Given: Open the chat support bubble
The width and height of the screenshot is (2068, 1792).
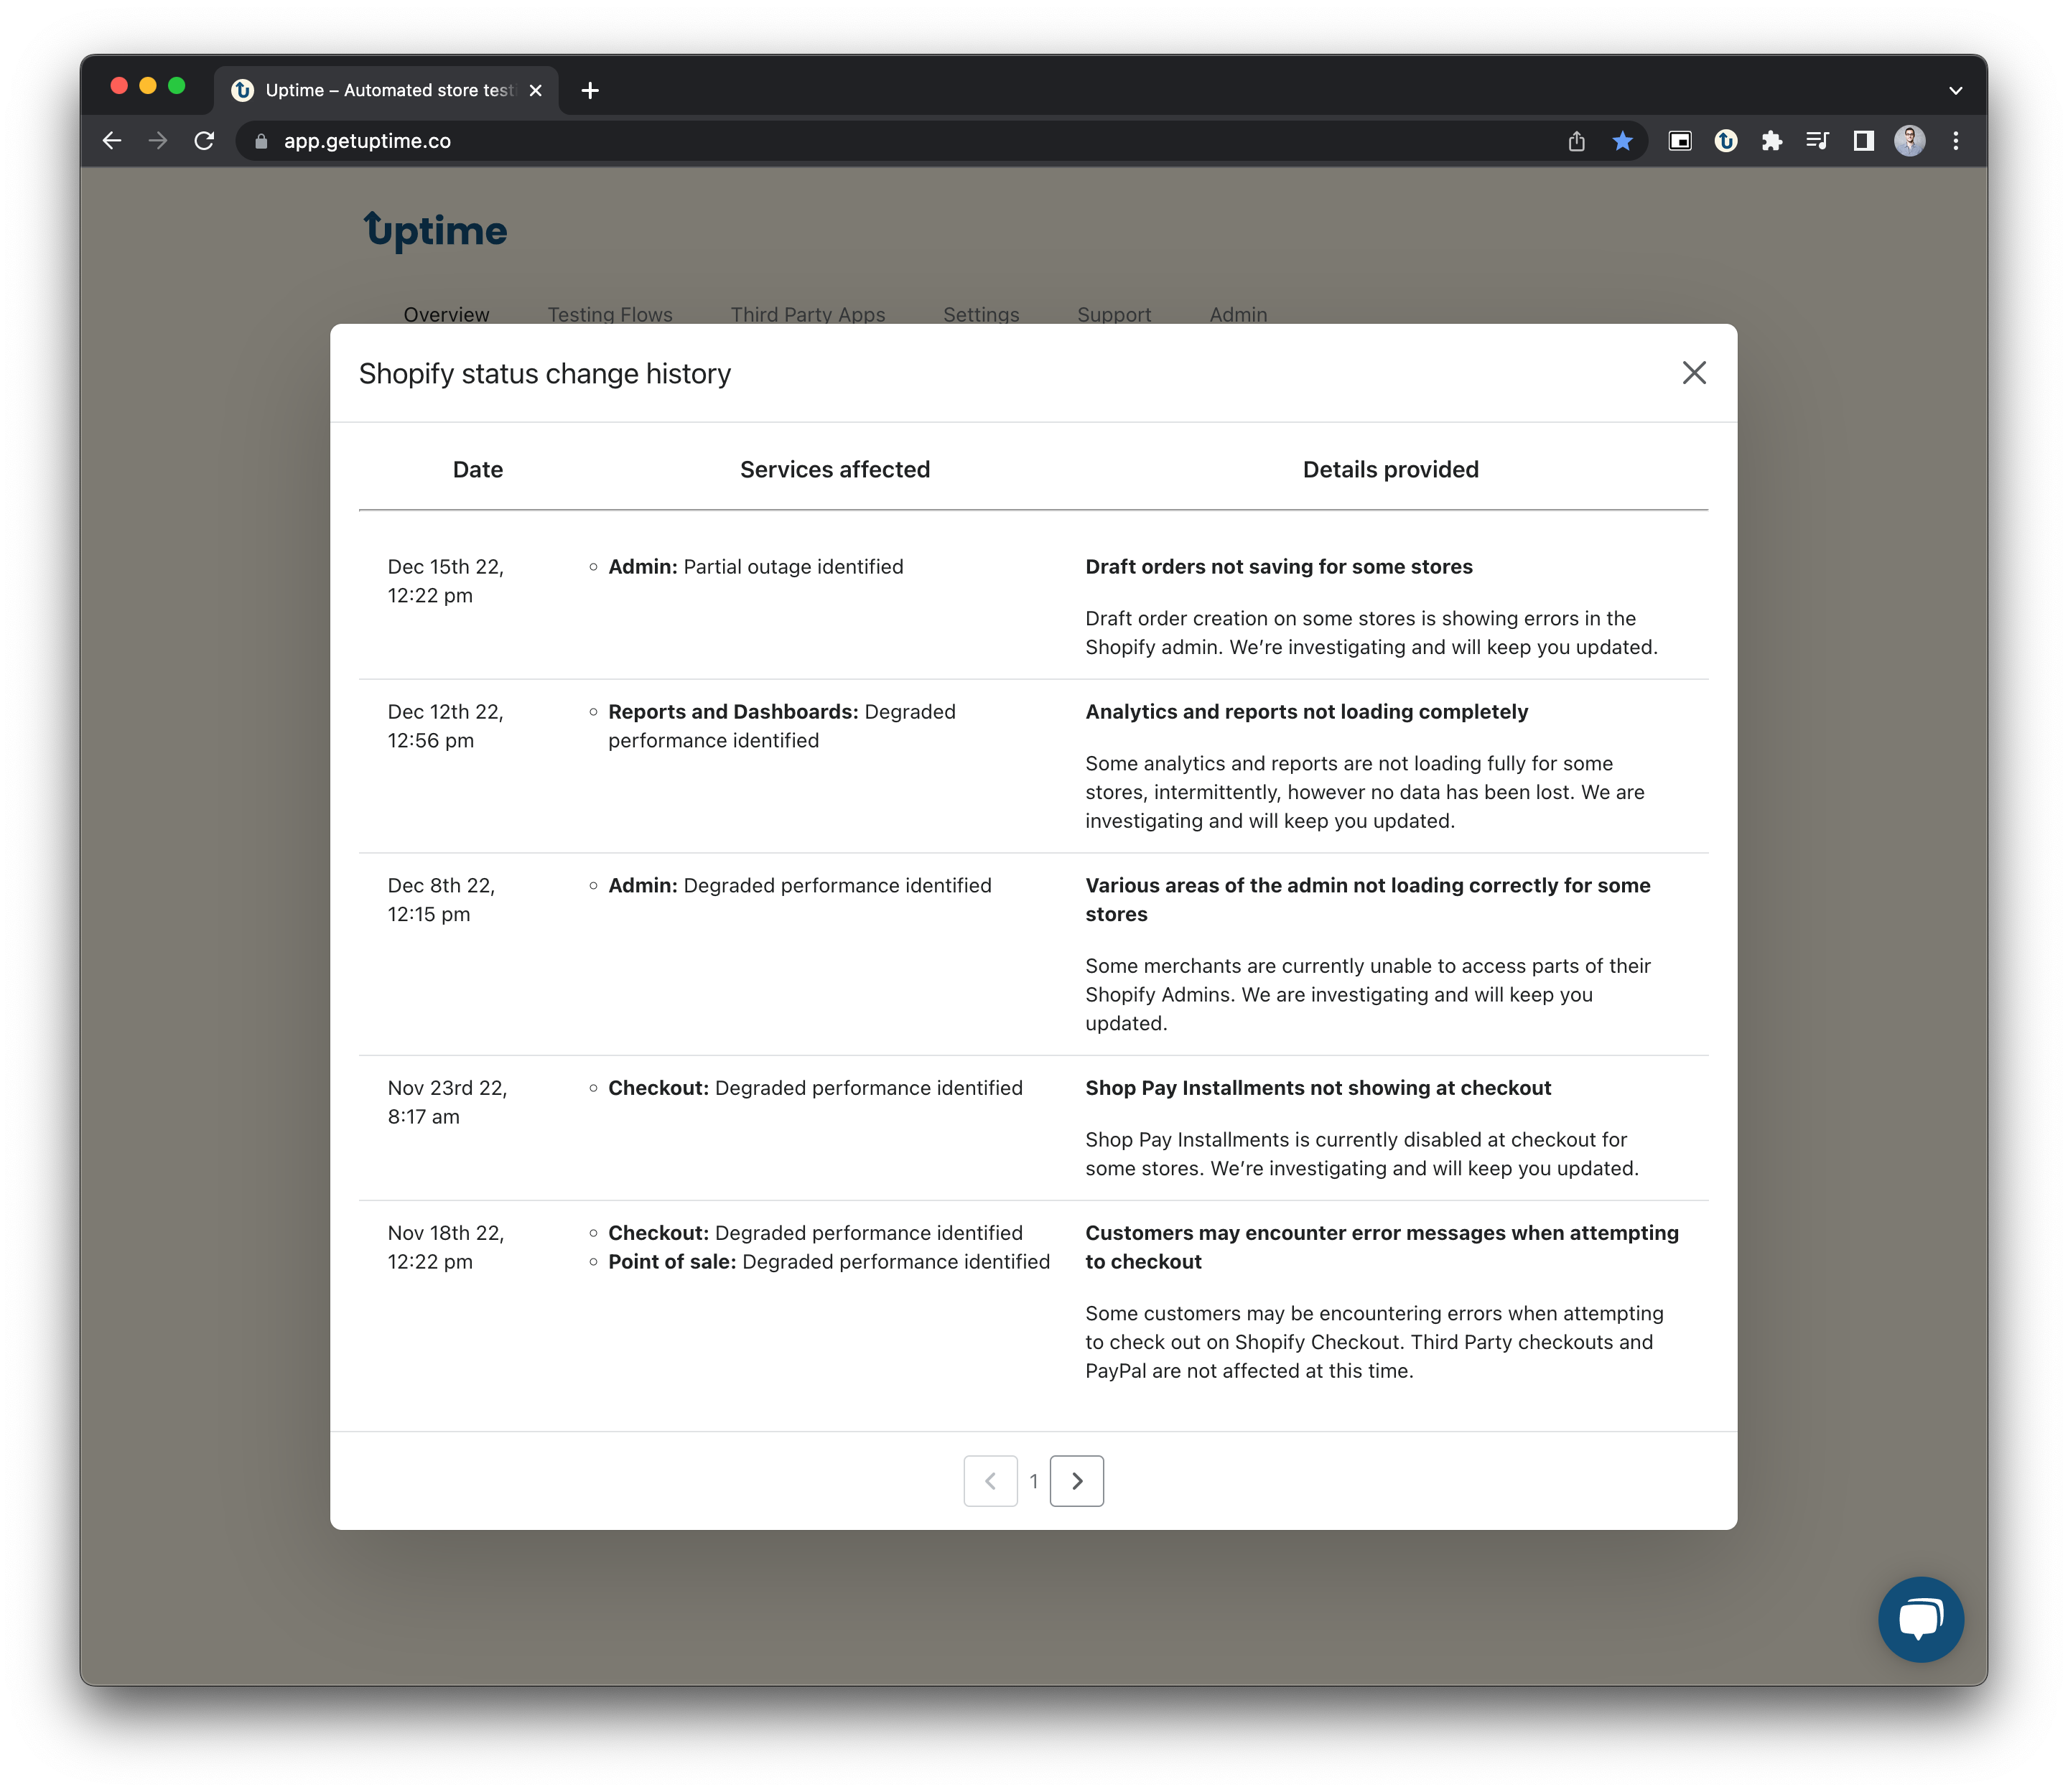Looking at the screenshot, I should [x=1920, y=1619].
